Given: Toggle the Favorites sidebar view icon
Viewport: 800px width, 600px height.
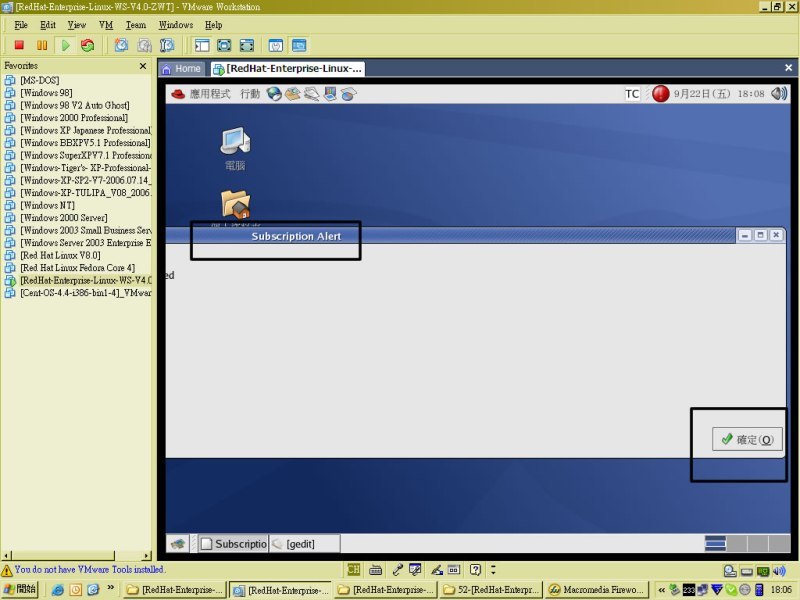Looking at the screenshot, I should pyautogui.click(x=202, y=45).
